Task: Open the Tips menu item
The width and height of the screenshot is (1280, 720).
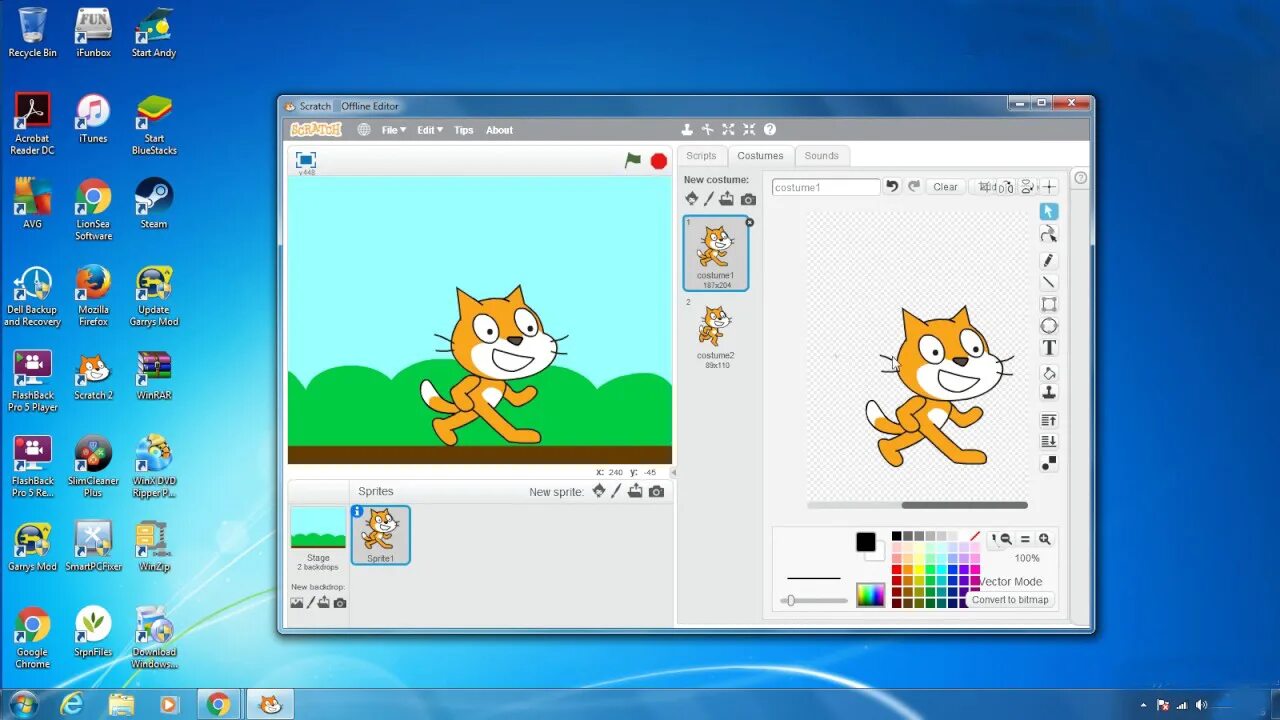Action: (x=464, y=130)
